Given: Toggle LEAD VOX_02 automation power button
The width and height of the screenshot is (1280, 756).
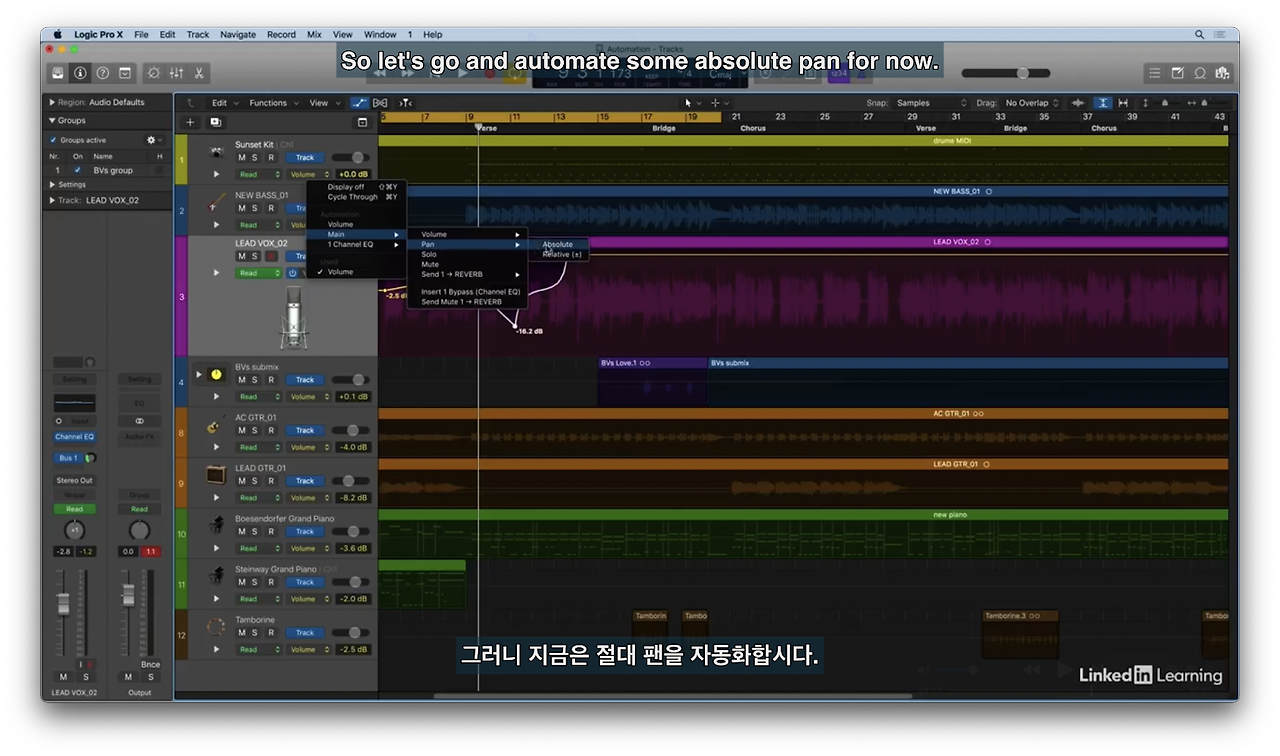Looking at the screenshot, I should (x=293, y=273).
